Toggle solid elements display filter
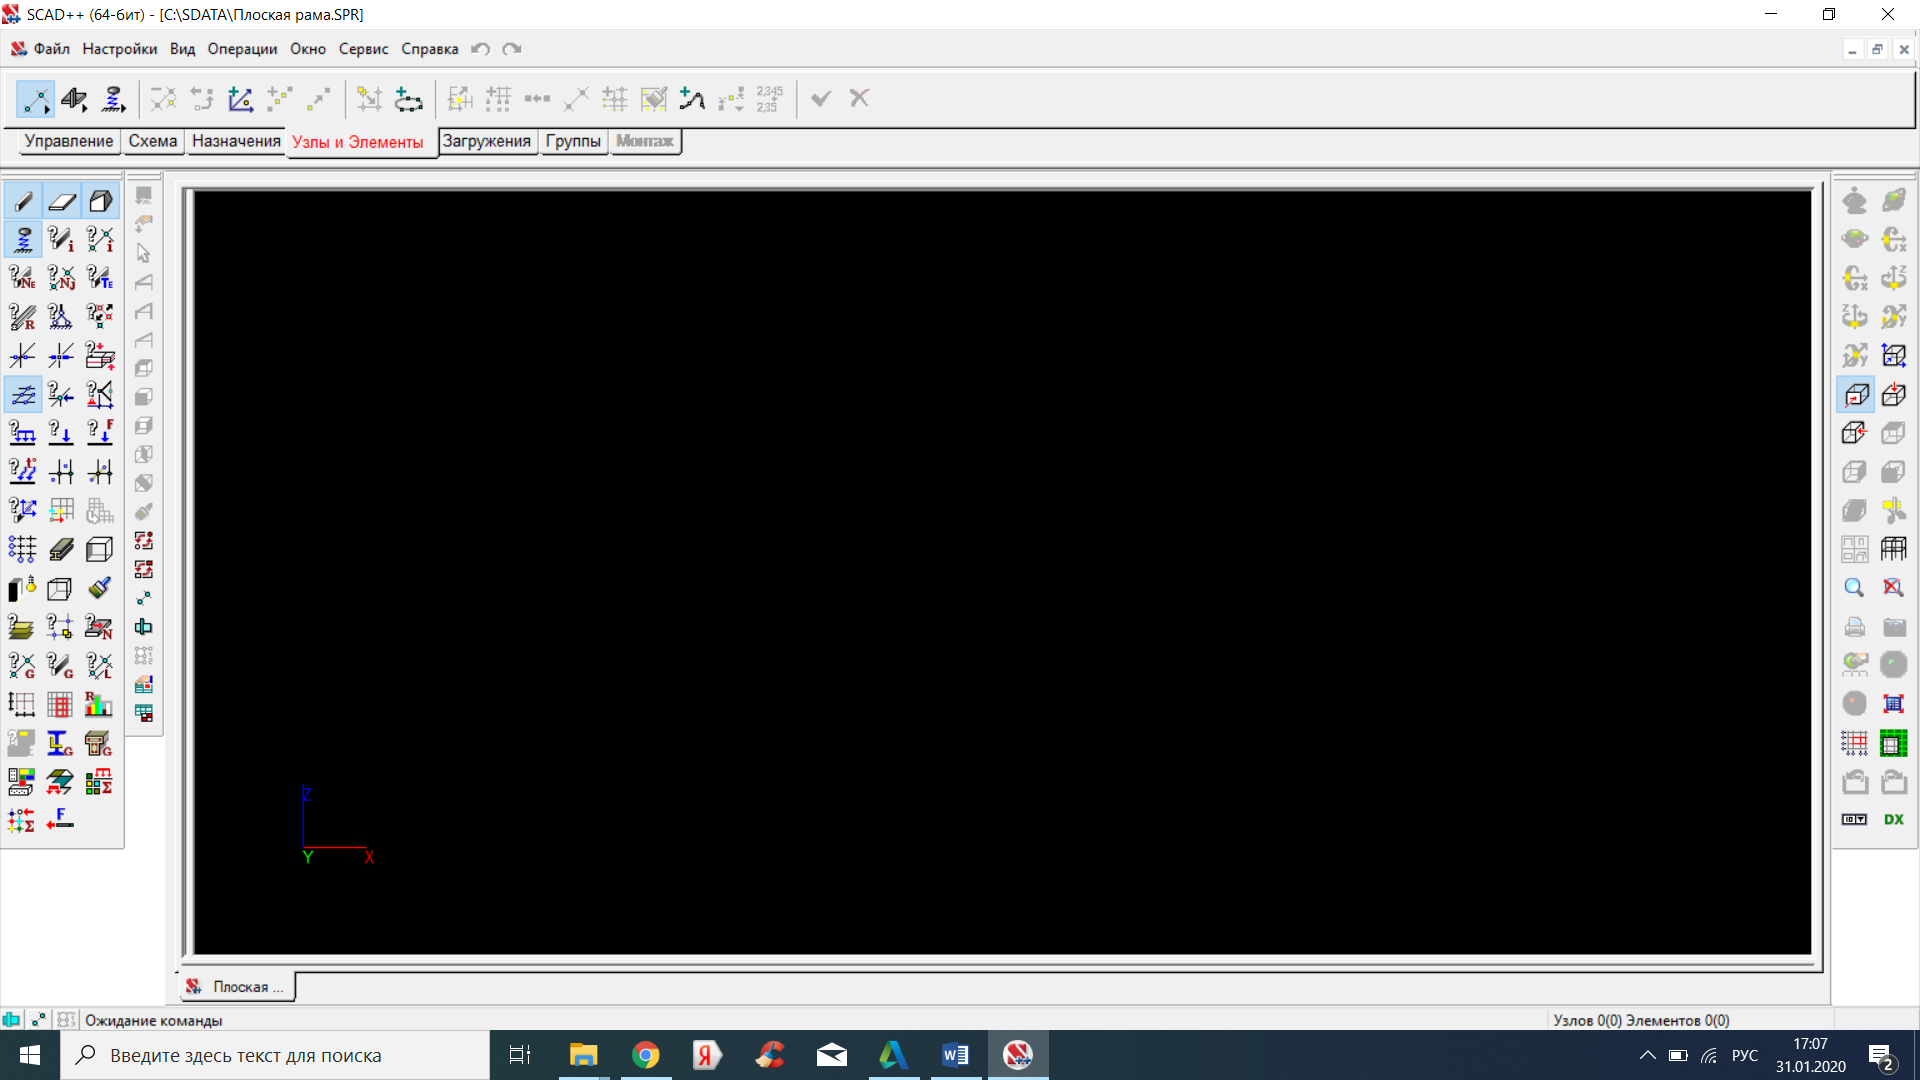The height and width of the screenshot is (1080, 1920). click(x=100, y=201)
